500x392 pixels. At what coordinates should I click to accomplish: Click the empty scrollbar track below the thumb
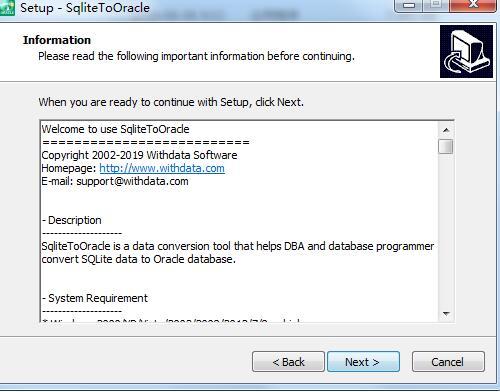tap(446, 230)
